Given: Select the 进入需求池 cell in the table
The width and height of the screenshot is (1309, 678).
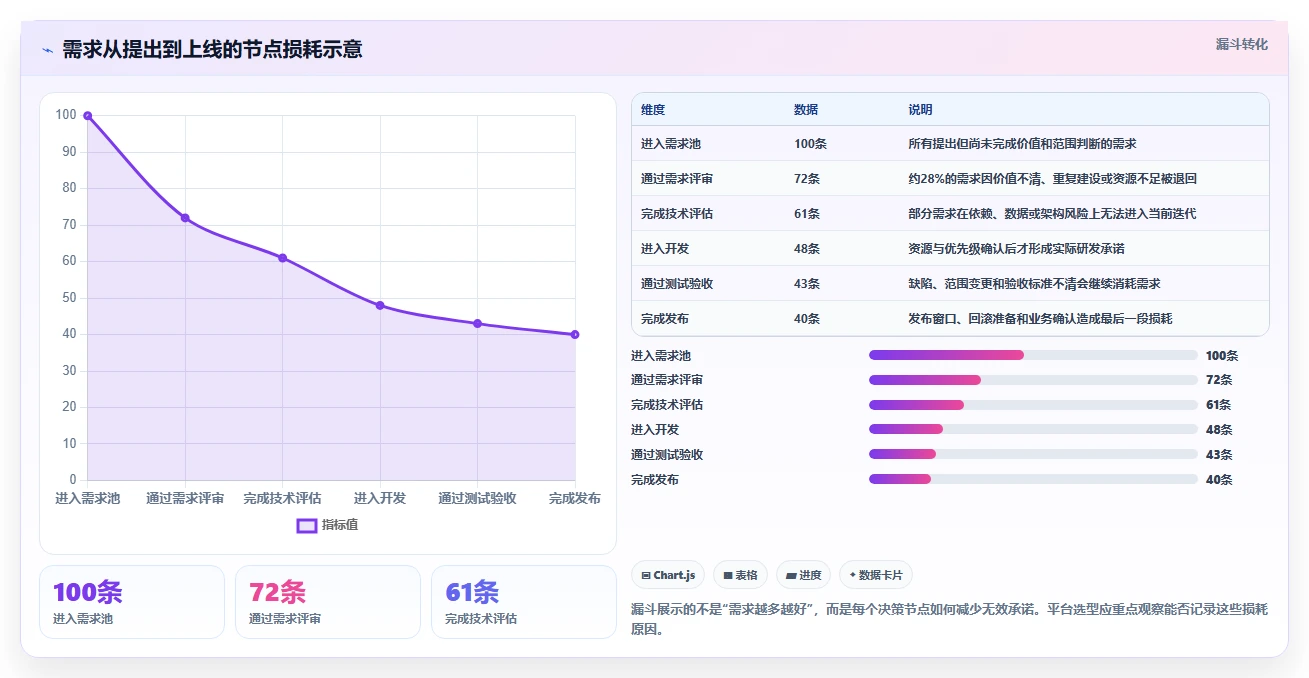Looking at the screenshot, I should coord(671,144).
